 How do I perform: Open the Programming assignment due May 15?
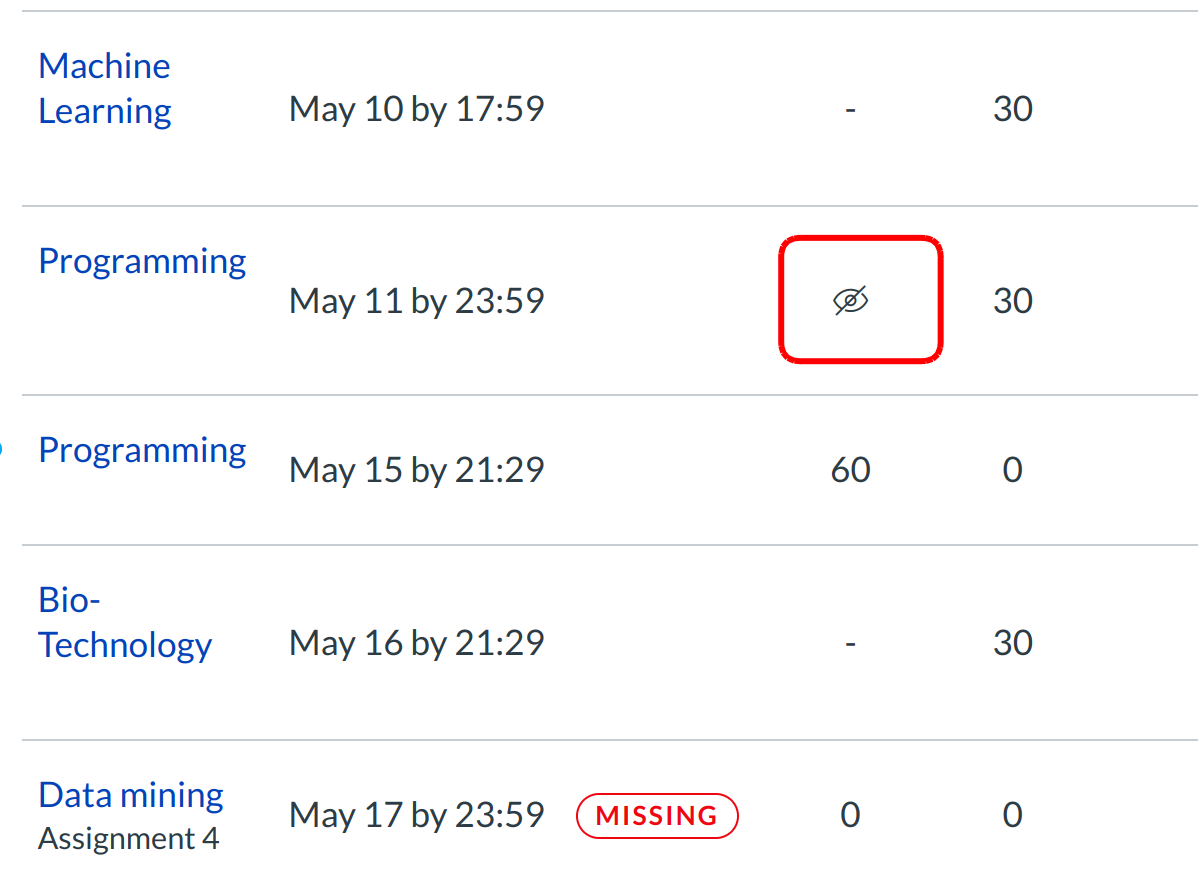click(142, 450)
